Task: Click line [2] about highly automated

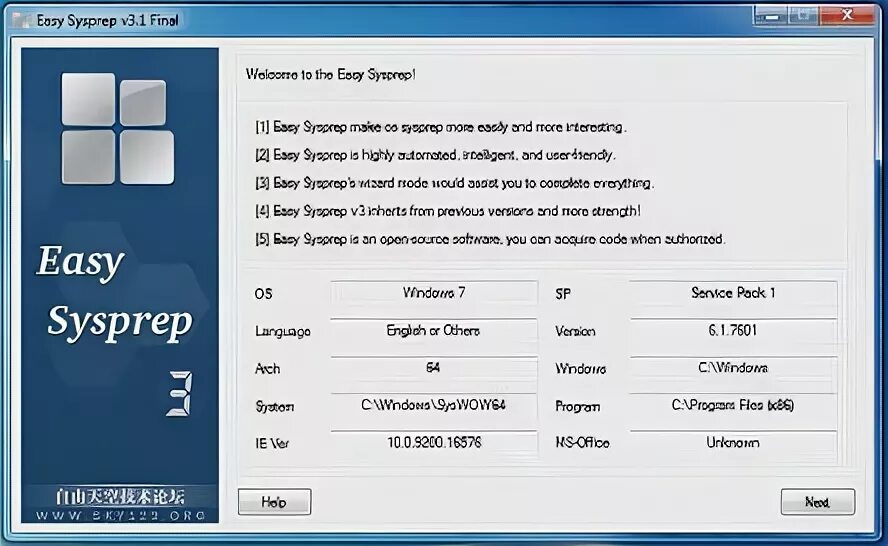Action: click(x=435, y=155)
